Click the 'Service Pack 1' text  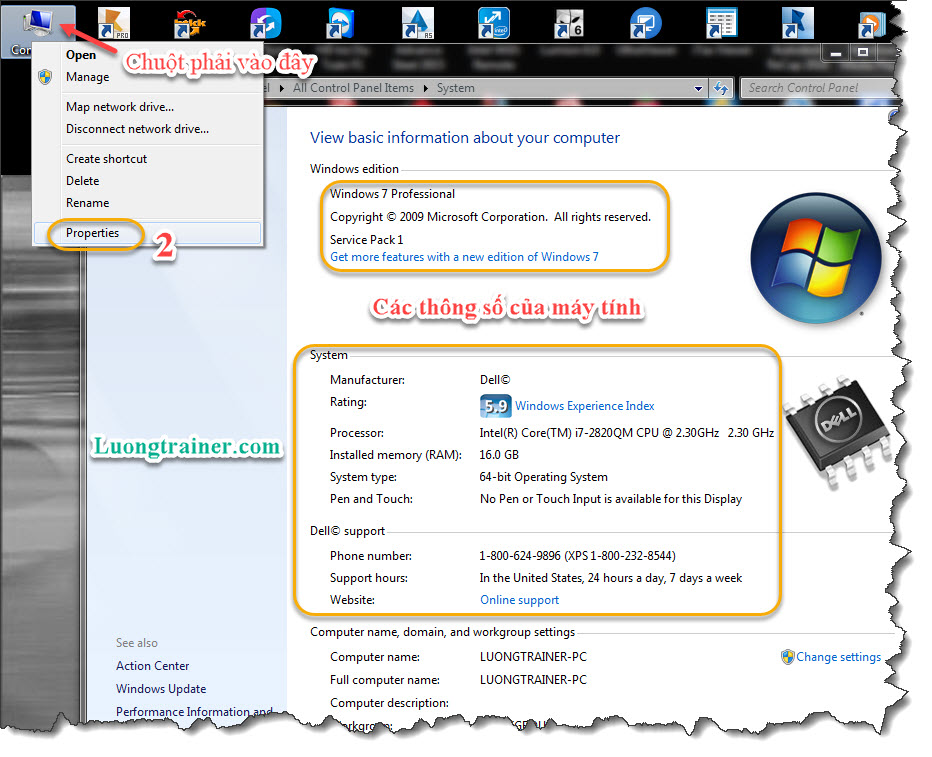(x=366, y=239)
